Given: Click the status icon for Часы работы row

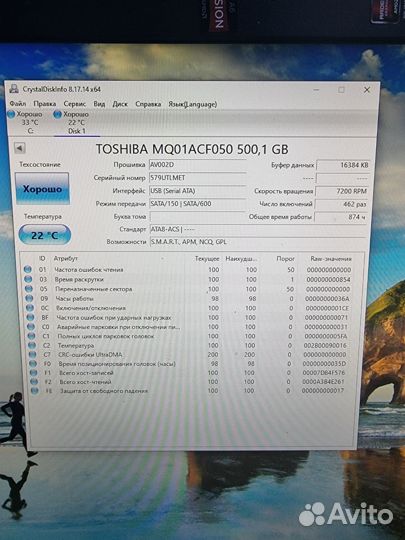Looking at the screenshot, I should pyautogui.click(x=29, y=299).
